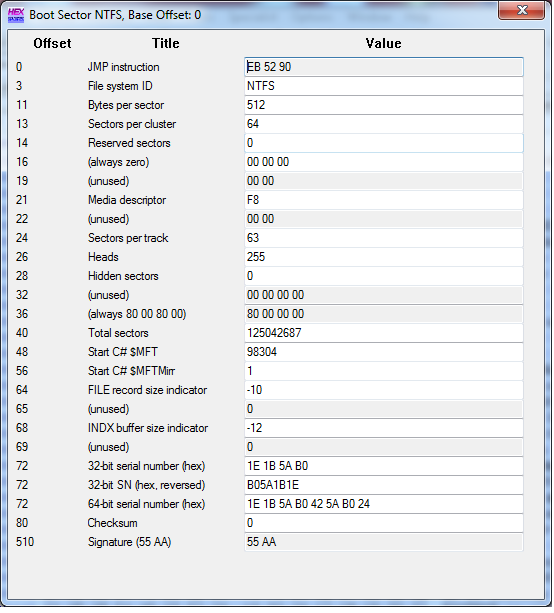554x613 pixels.
Task: Click the unused field at offset 22
Action: pyautogui.click(x=384, y=219)
